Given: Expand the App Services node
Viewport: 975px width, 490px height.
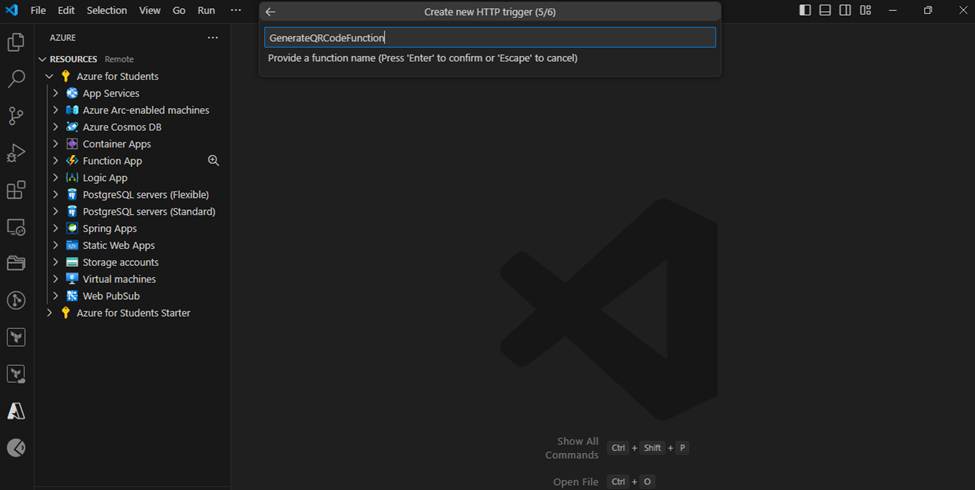Looking at the screenshot, I should pos(55,93).
